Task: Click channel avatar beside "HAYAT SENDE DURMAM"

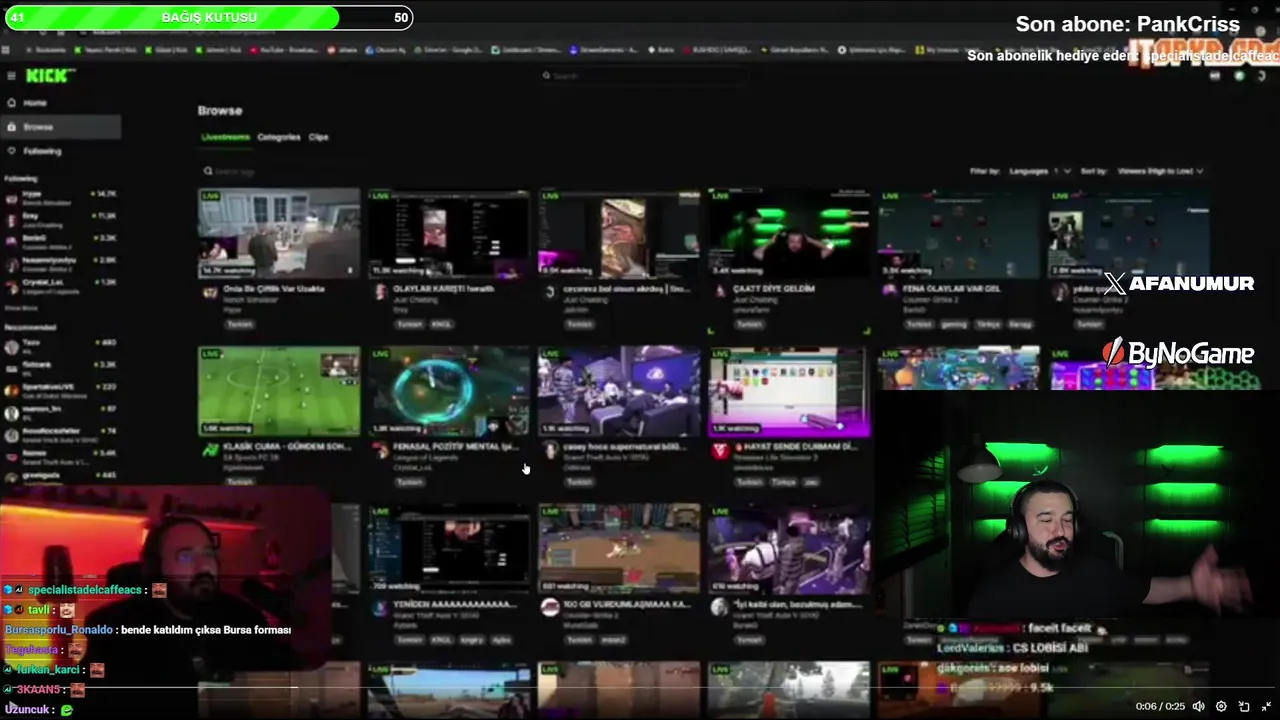Action: tap(720, 450)
